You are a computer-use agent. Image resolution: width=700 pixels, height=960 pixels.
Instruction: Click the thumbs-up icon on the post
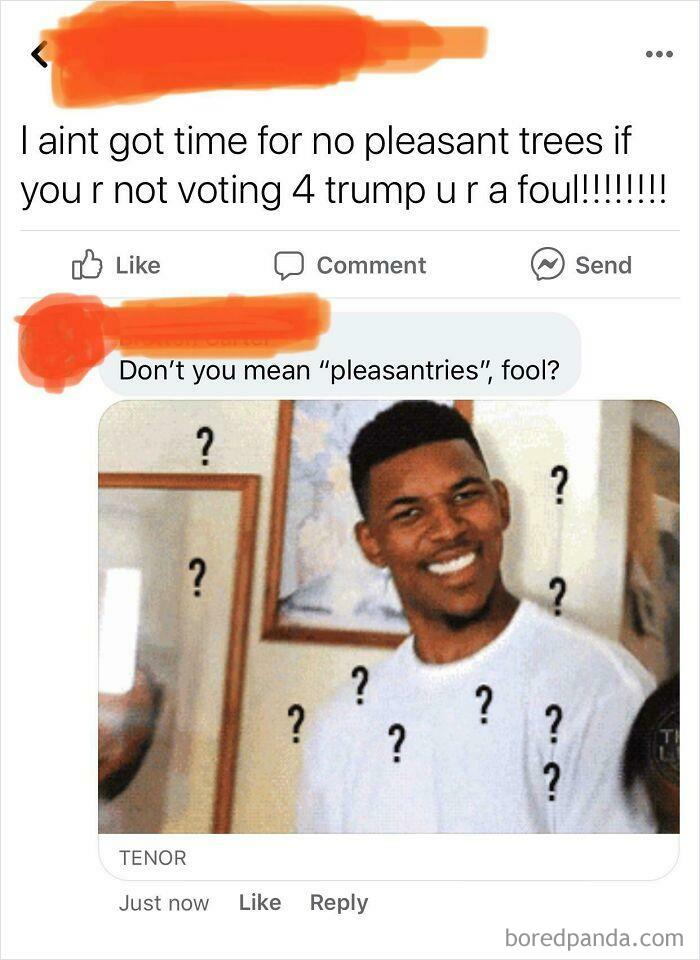[86, 265]
